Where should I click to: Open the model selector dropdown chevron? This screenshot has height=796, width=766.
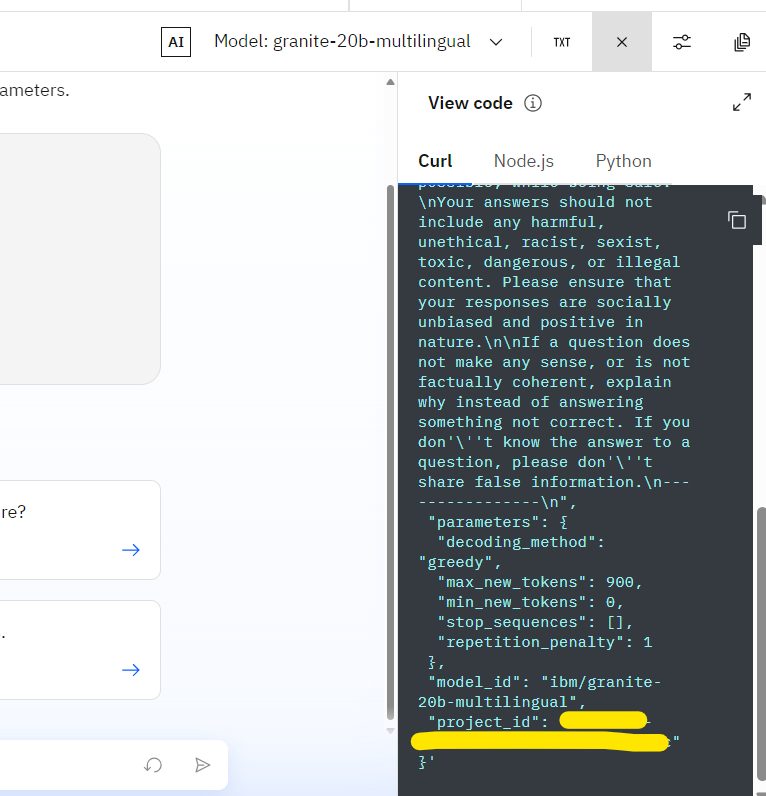(496, 42)
